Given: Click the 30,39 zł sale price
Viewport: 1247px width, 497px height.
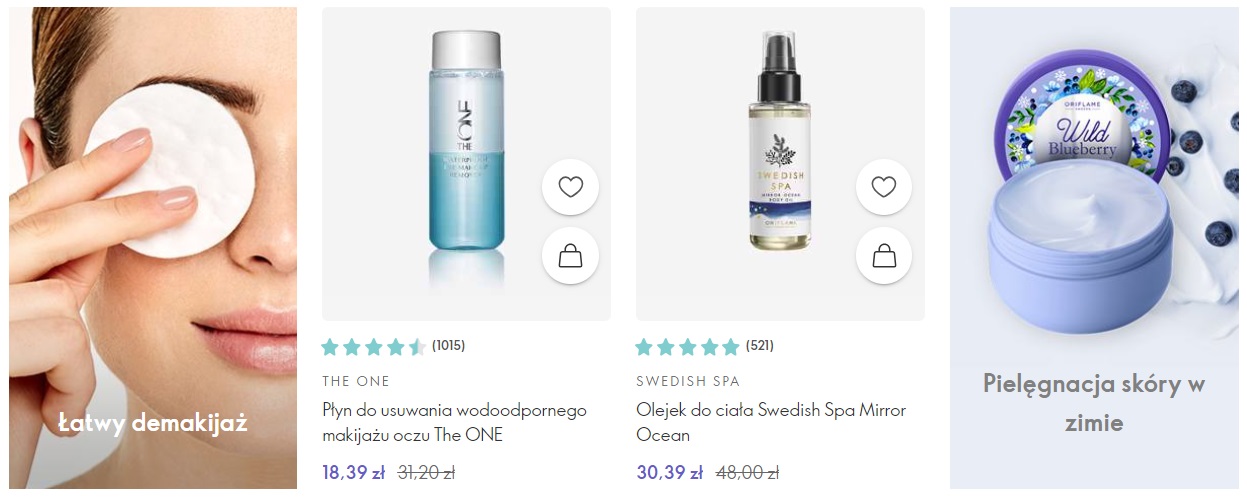Looking at the screenshot, I should coord(669,473).
